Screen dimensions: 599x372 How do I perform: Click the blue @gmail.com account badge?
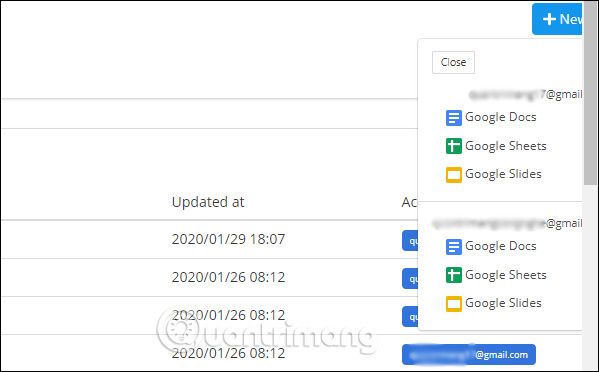click(469, 355)
